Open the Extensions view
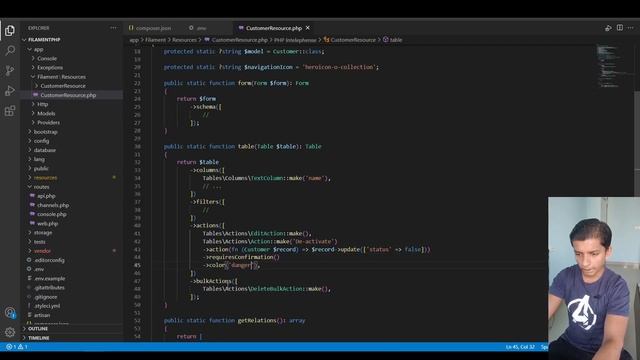 pos(10,111)
